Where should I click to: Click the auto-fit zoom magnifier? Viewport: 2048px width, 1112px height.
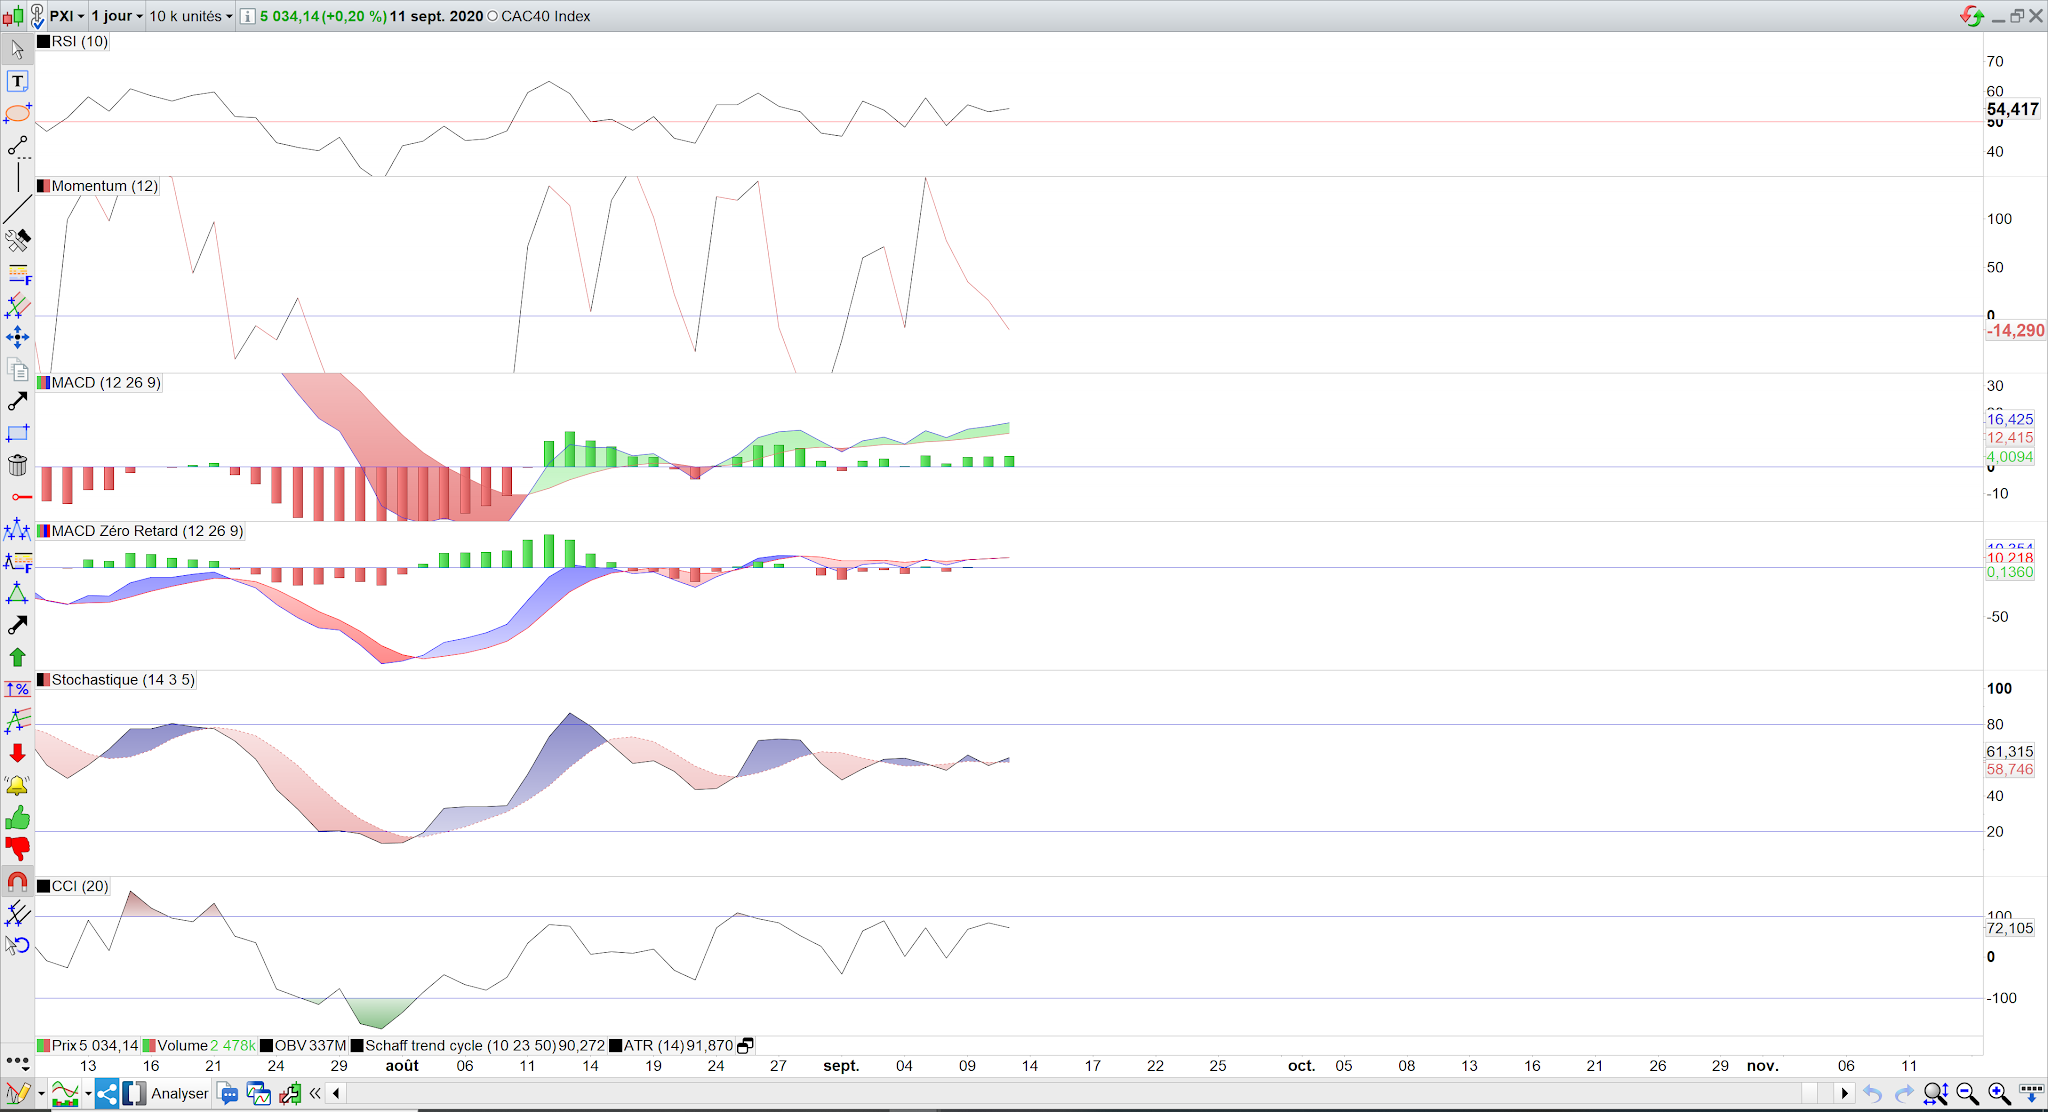tap(1935, 1093)
